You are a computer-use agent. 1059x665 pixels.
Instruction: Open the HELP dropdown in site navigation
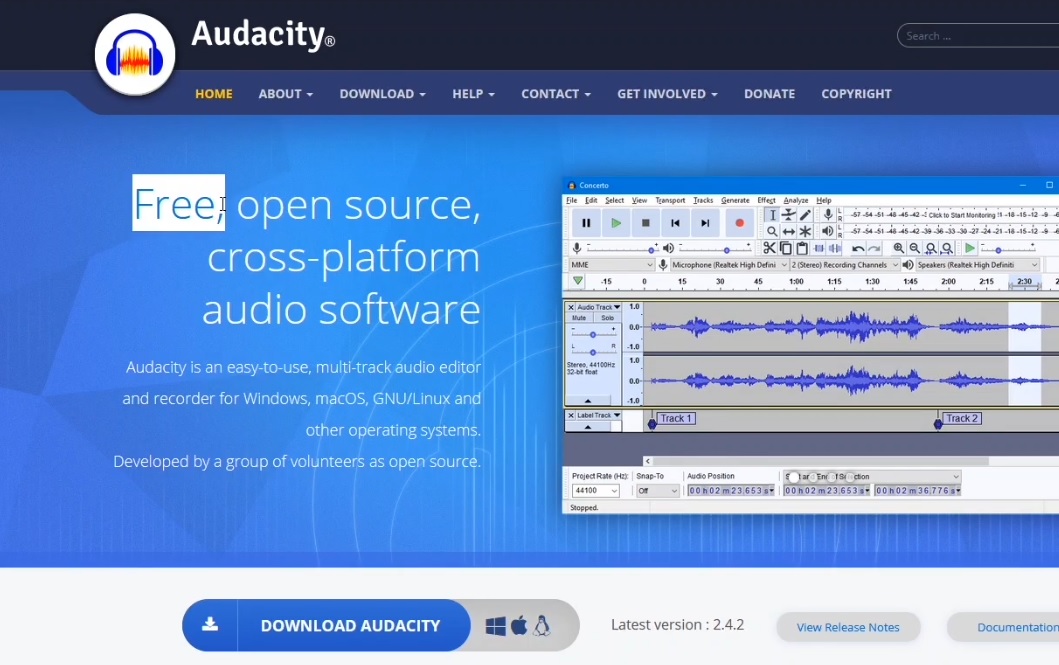(473, 94)
